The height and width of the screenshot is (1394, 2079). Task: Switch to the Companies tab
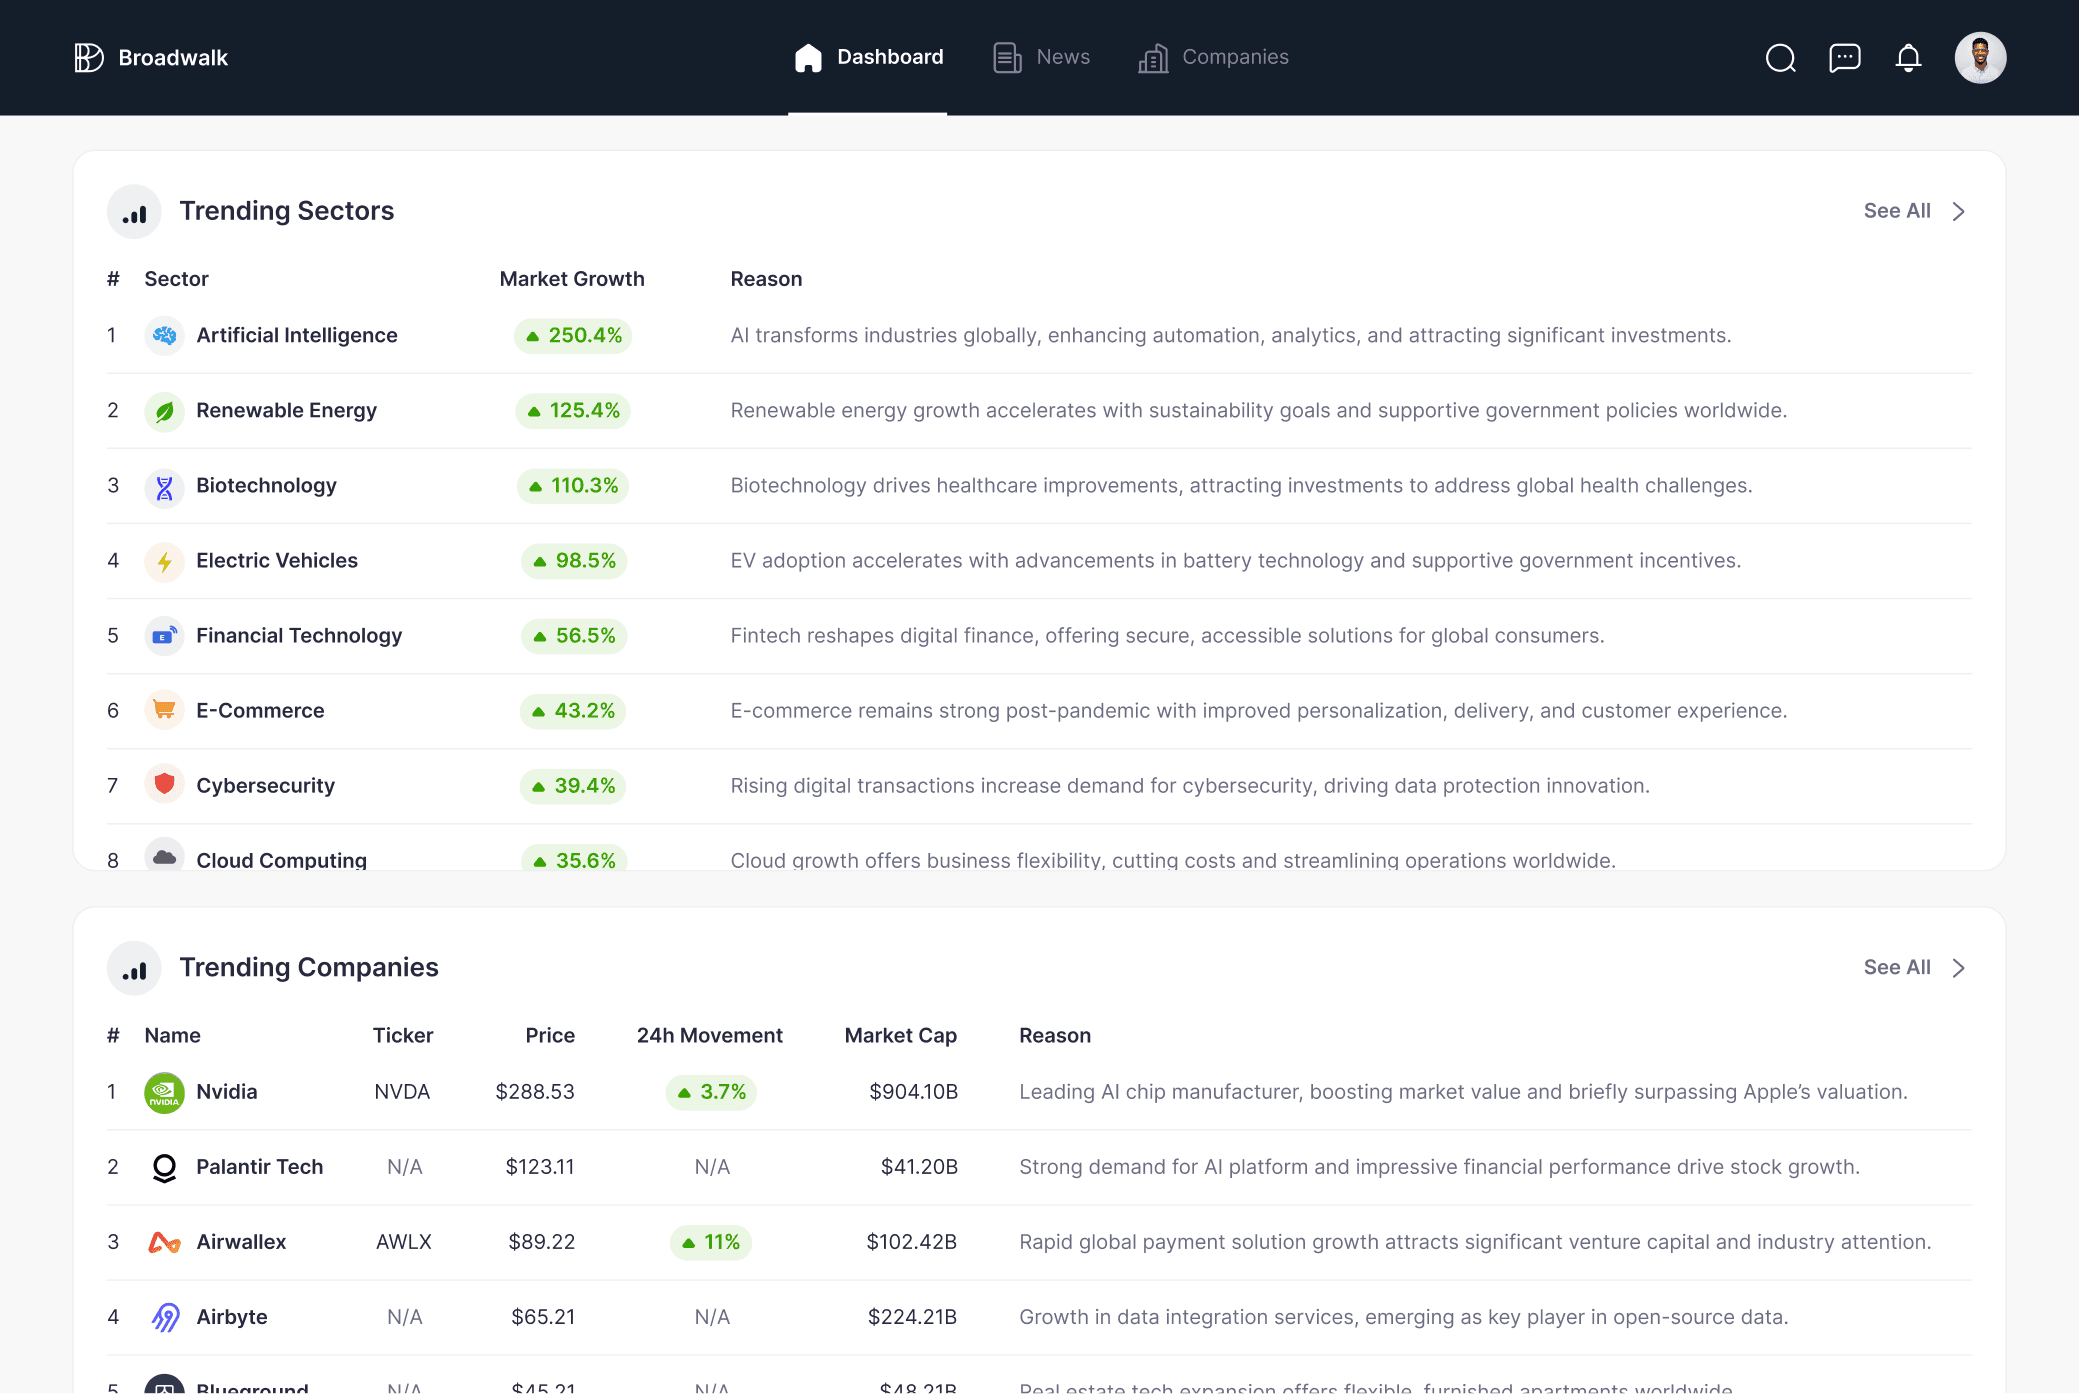(x=1213, y=58)
